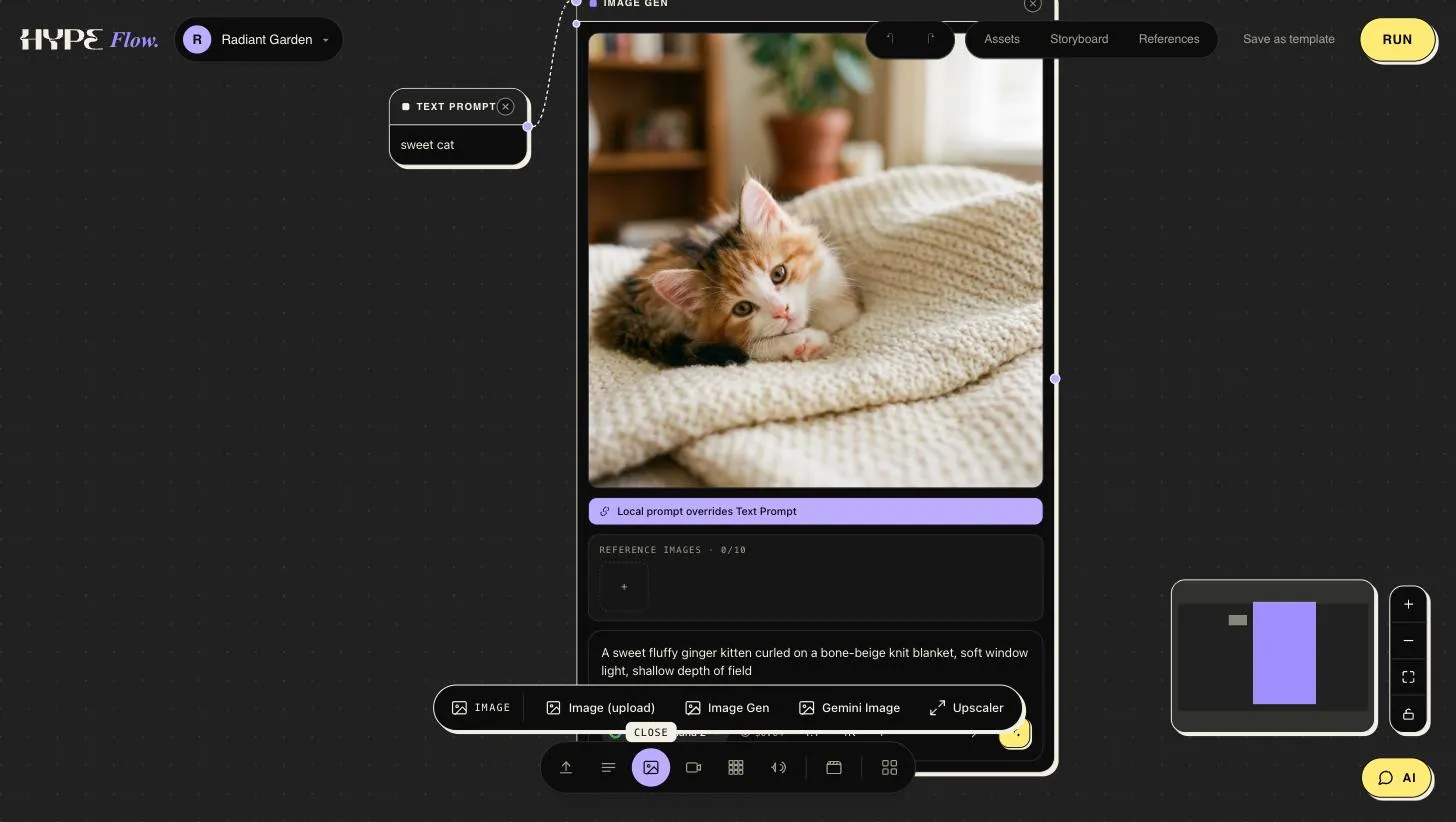The height and width of the screenshot is (822, 1456).
Task: Close the image menu via the purple image icon
Action: pyautogui.click(x=651, y=768)
